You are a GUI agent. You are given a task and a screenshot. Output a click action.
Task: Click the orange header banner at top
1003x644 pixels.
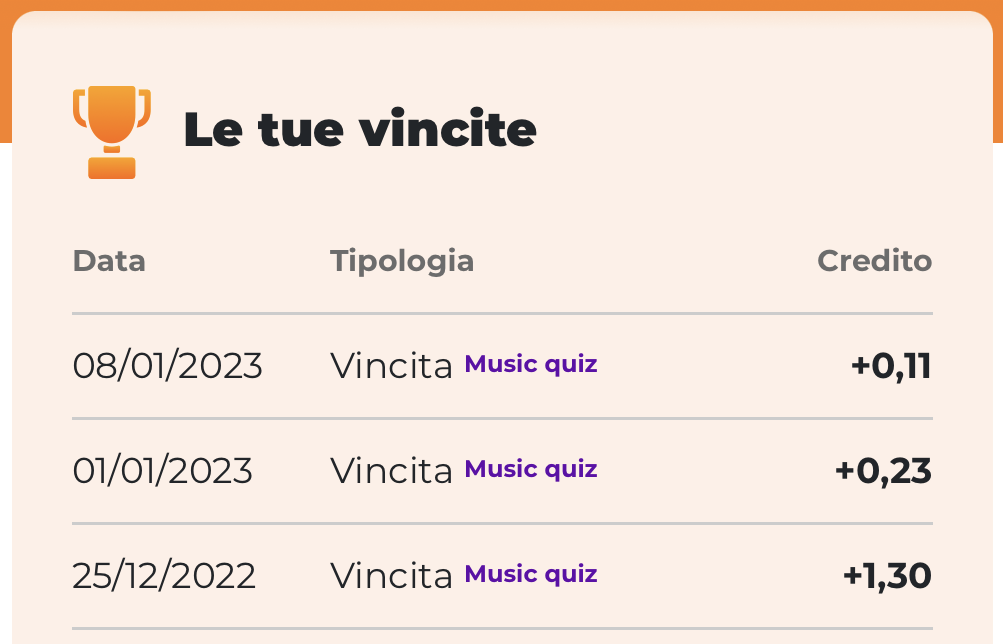(502, 5)
